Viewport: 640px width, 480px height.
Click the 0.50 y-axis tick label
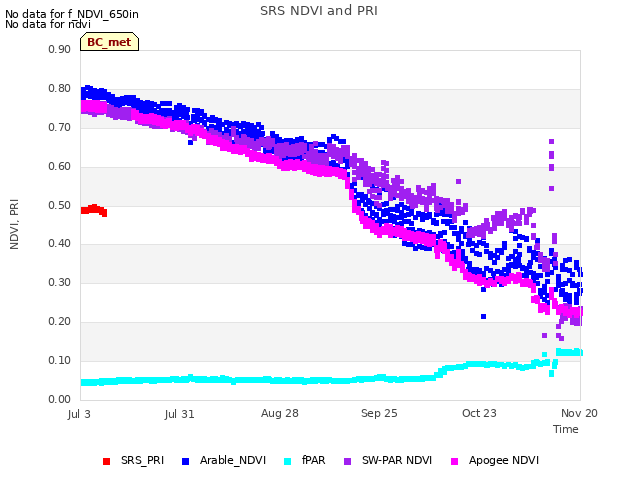(60, 205)
